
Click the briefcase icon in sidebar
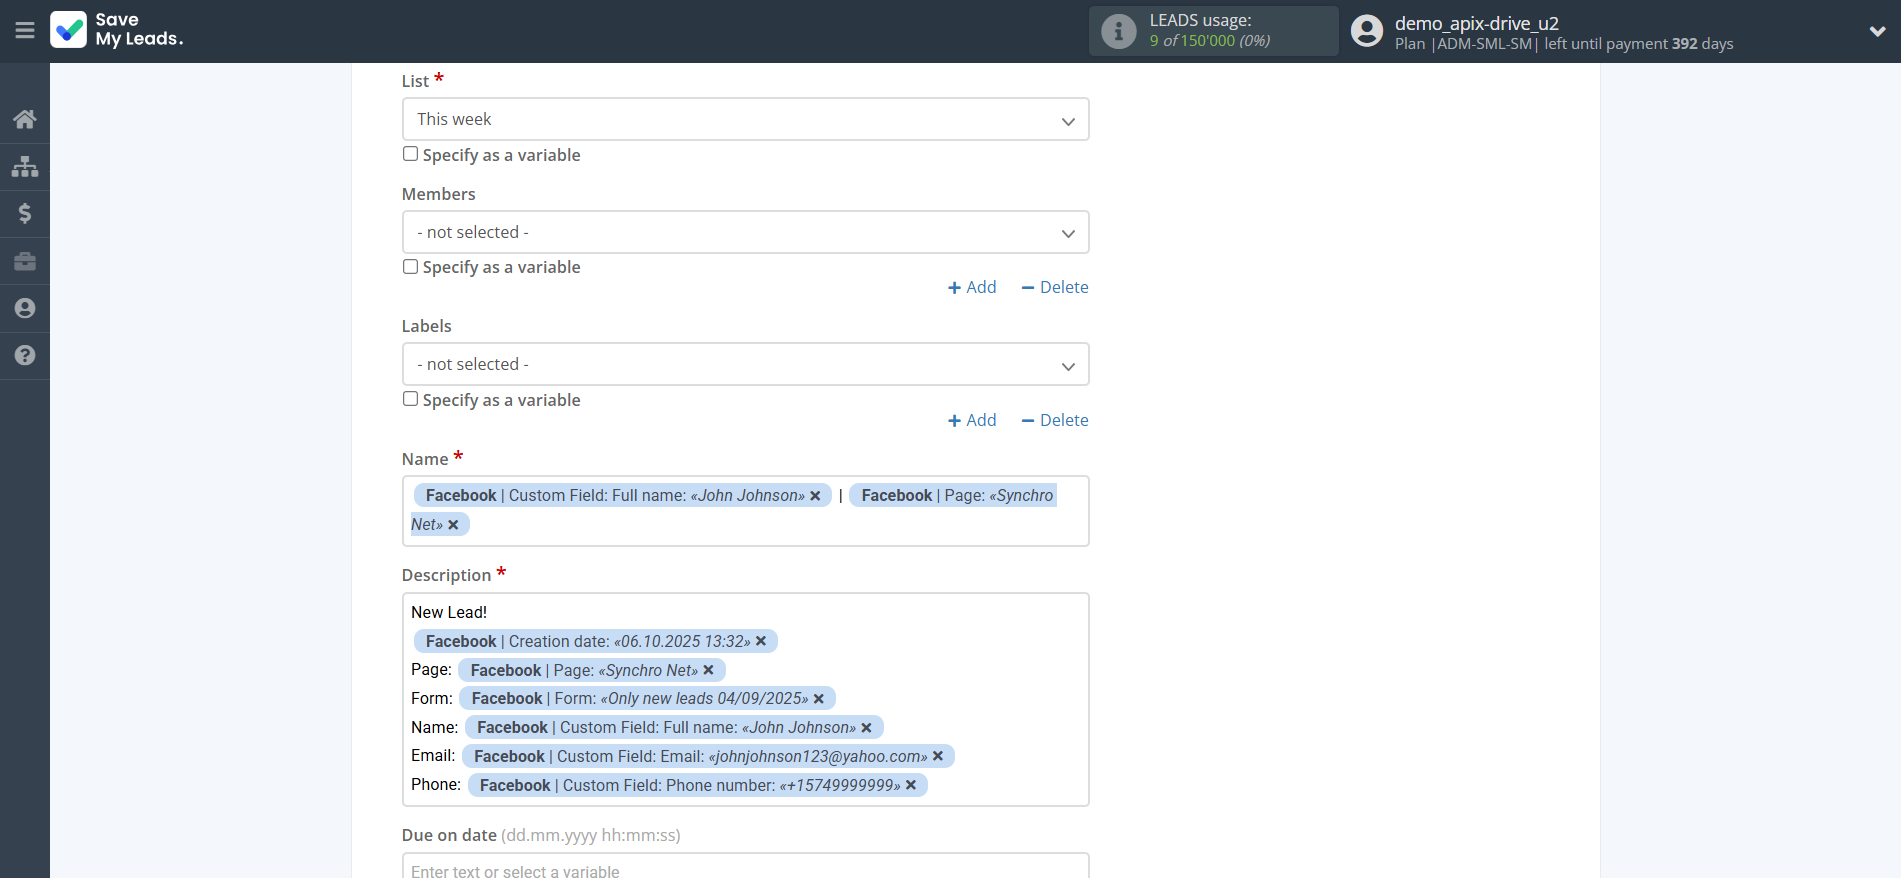pyautogui.click(x=25, y=261)
